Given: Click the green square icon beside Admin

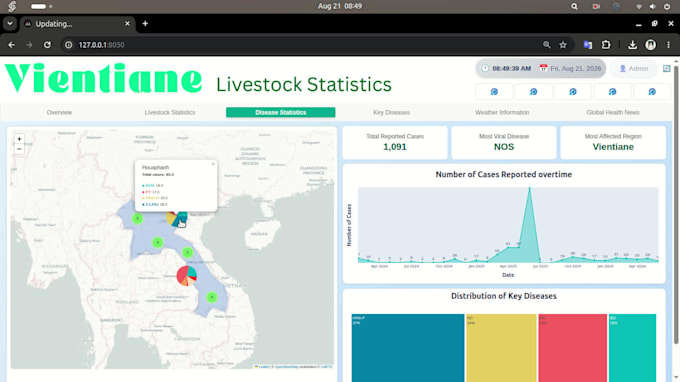Looking at the screenshot, I should pyautogui.click(x=667, y=69).
